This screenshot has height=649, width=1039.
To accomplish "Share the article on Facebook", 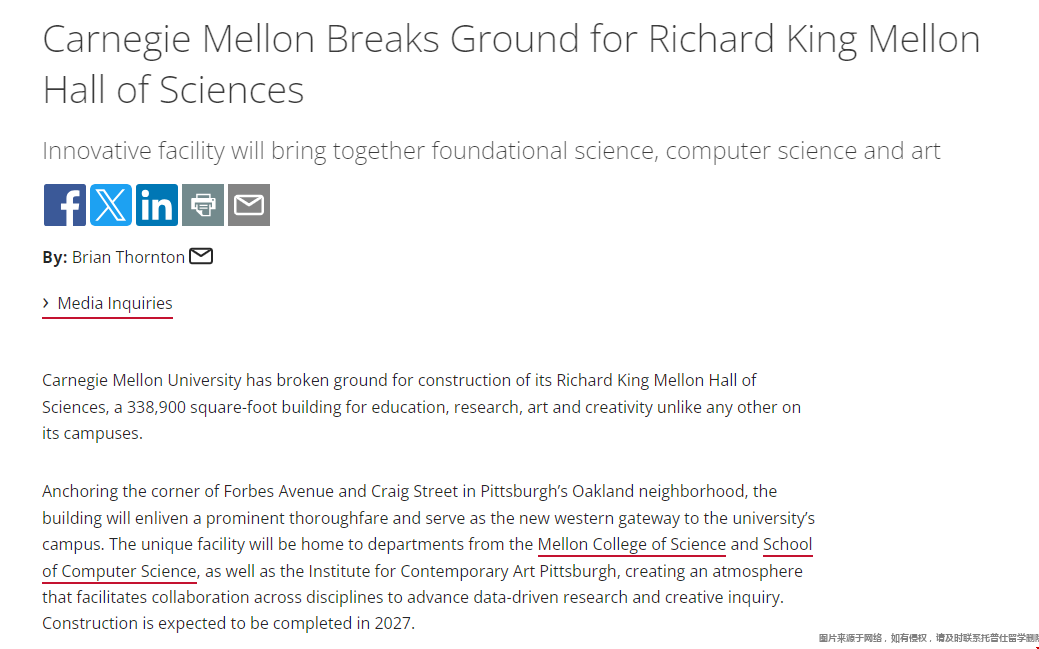I will pos(64,205).
